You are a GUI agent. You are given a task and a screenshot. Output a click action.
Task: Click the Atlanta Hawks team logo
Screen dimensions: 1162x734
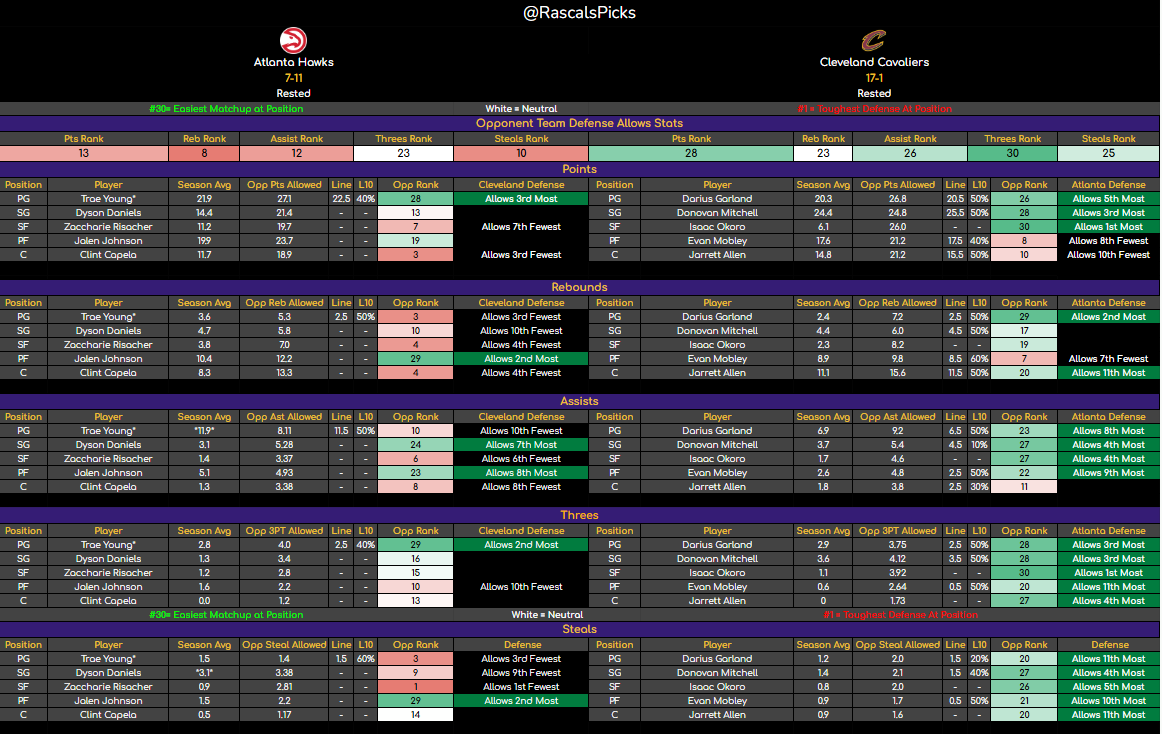pos(293,40)
